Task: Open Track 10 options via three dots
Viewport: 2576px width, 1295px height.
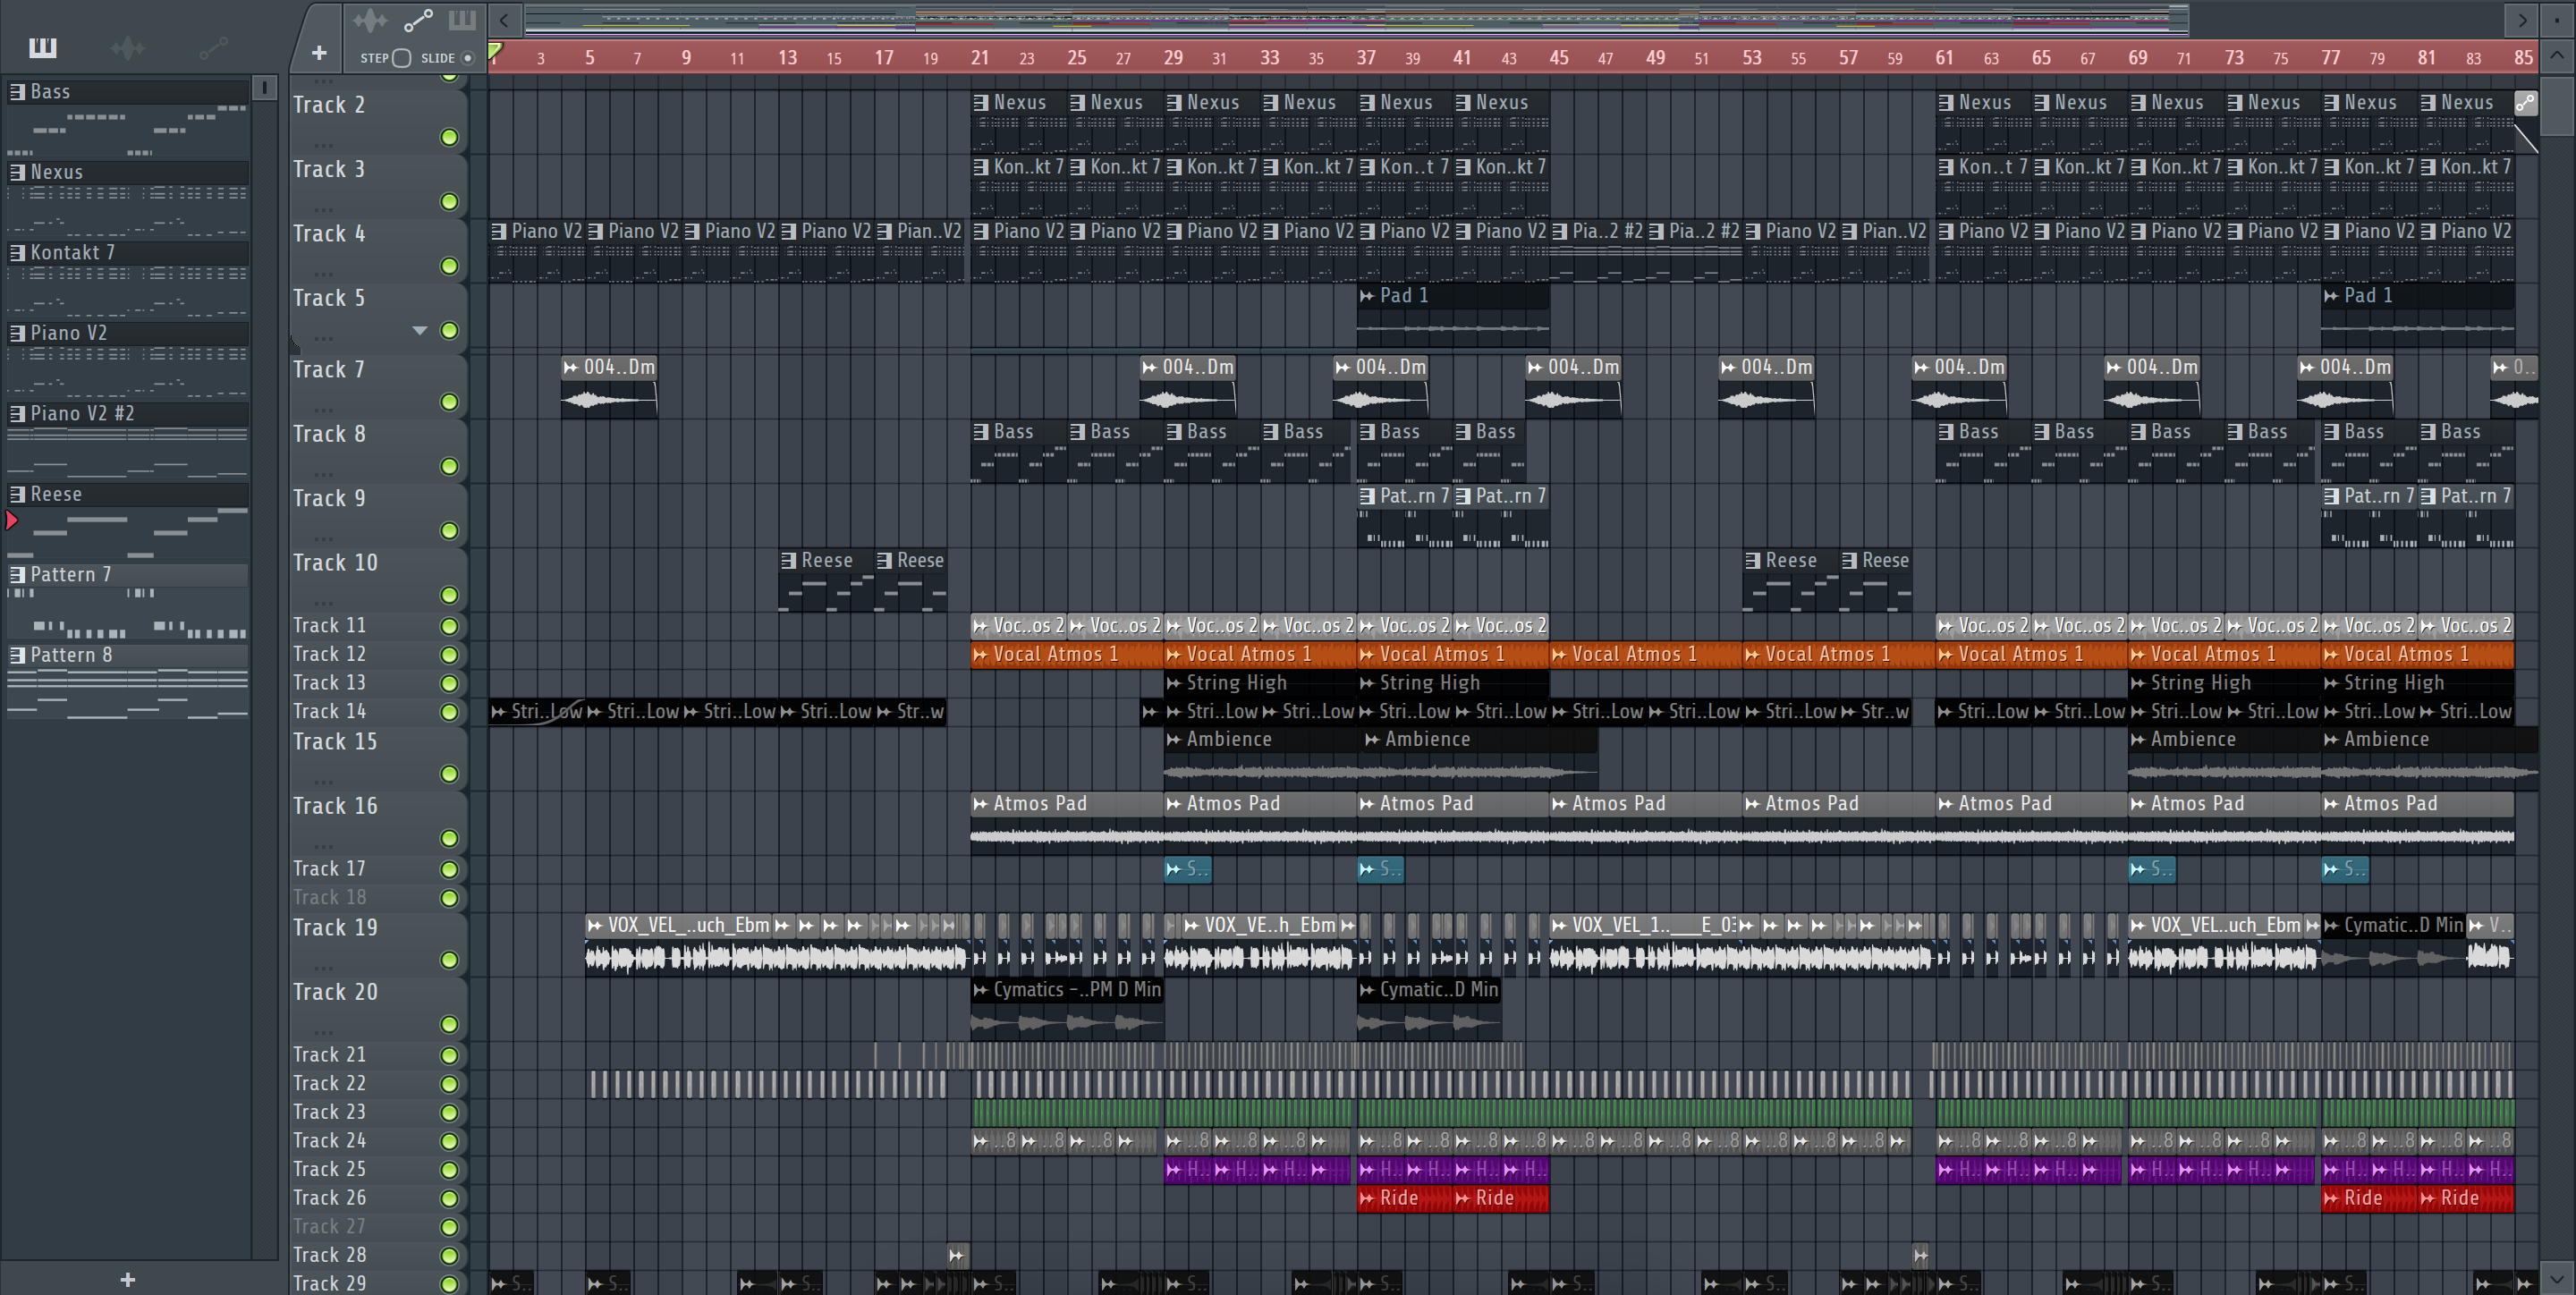Action: click(x=323, y=603)
